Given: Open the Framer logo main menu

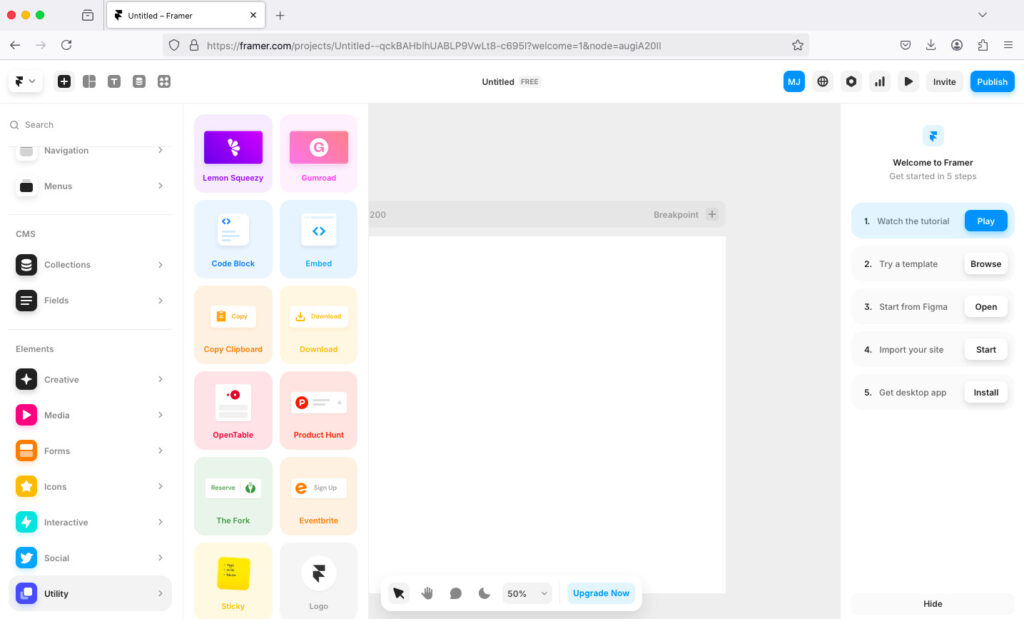Looking at the screenshot, I should click(x=25, y=82).
